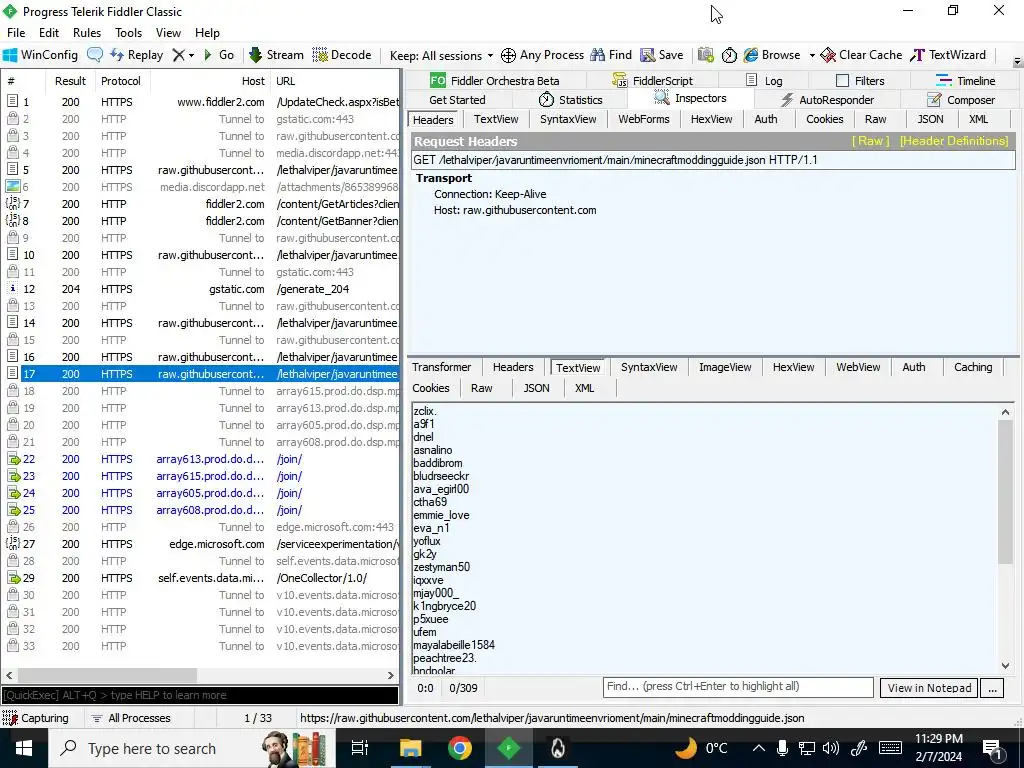The image size is (1024, 768).
Task: Open the File menu
Action: [16, 33]
